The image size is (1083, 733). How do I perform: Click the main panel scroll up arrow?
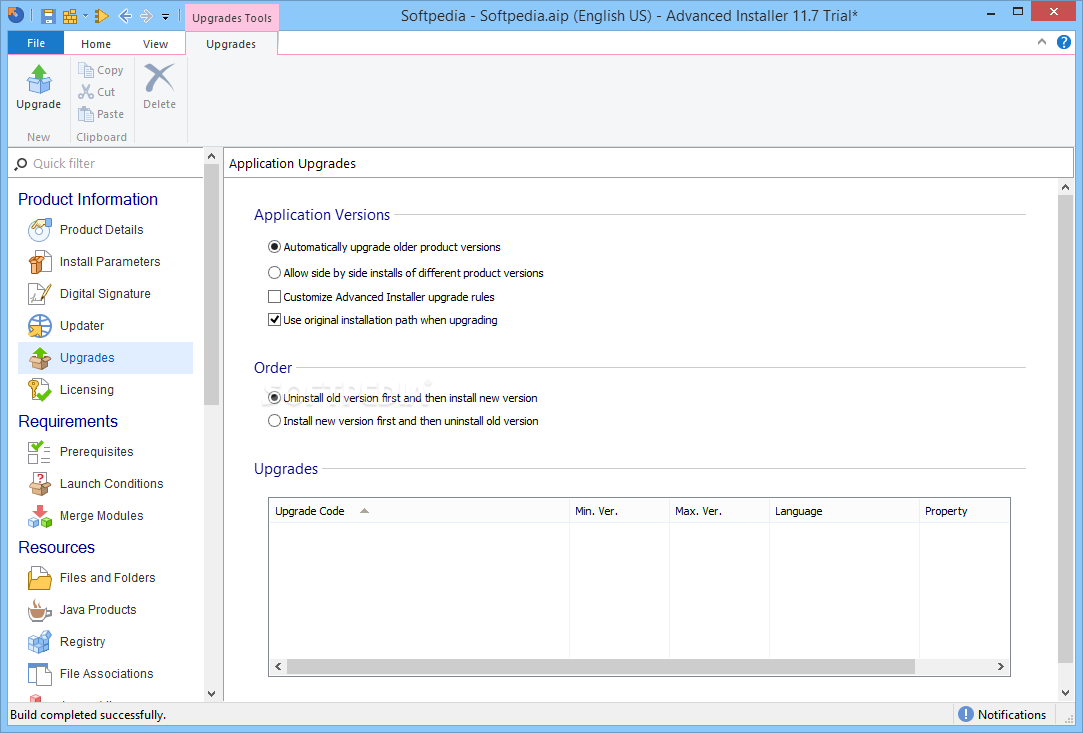pyautogui.click(x=1065, y=187)
